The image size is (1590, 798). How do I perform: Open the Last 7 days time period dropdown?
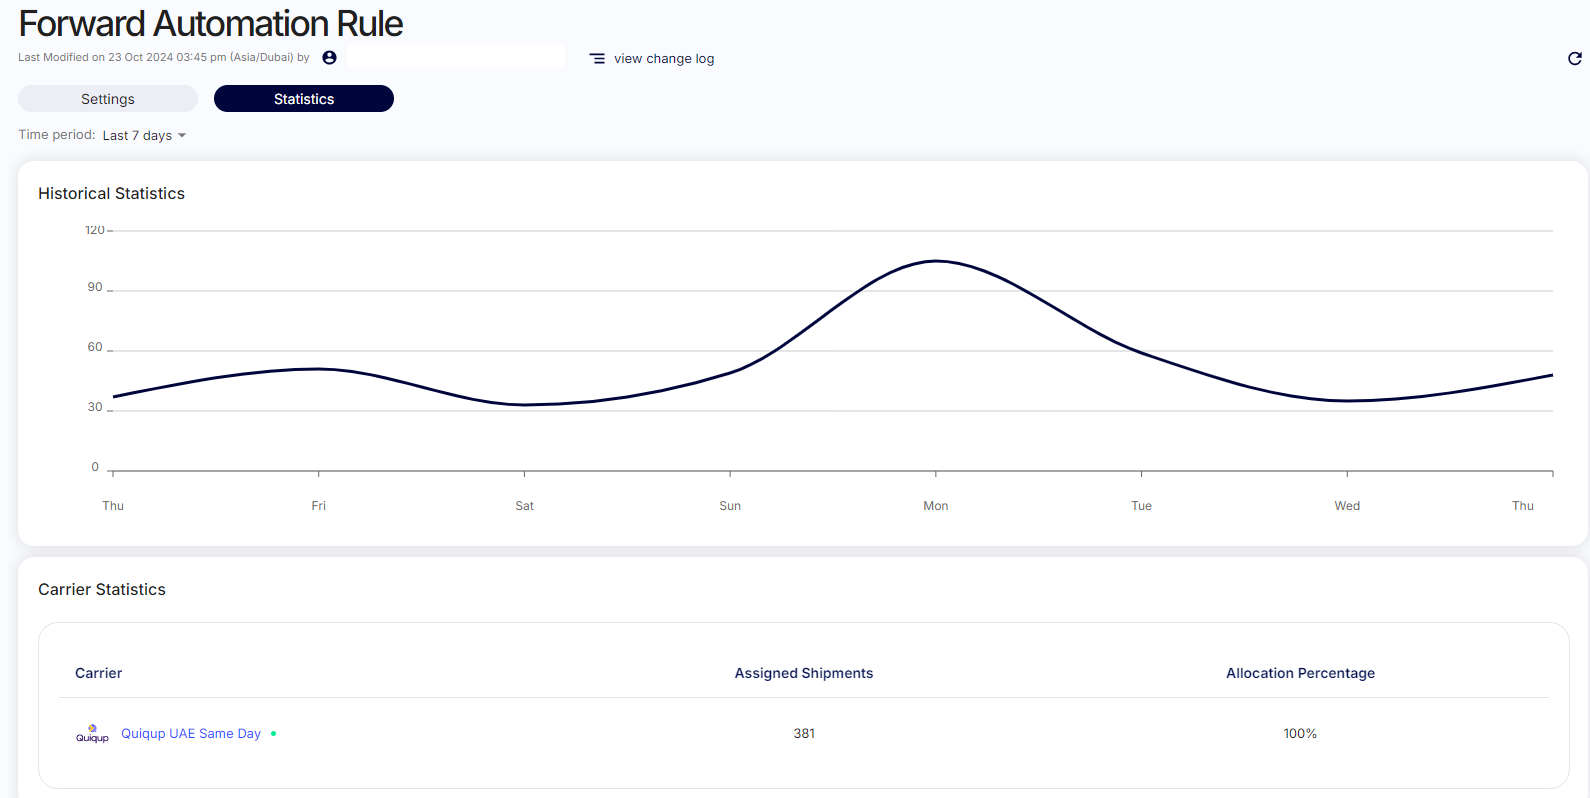pos(138,136)
